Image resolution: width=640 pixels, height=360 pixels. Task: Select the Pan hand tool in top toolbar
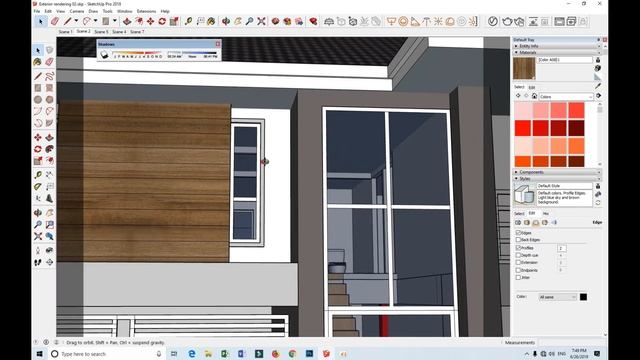(238, 21)
